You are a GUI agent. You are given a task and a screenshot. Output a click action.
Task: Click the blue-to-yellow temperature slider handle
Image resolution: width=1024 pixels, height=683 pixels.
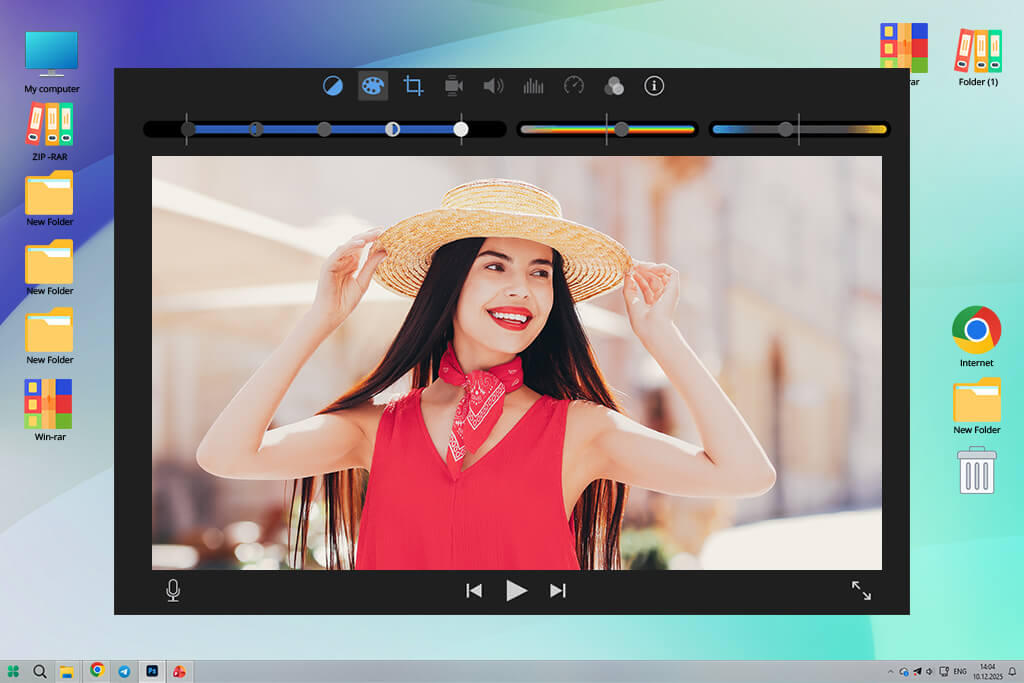tap(786, 129)
